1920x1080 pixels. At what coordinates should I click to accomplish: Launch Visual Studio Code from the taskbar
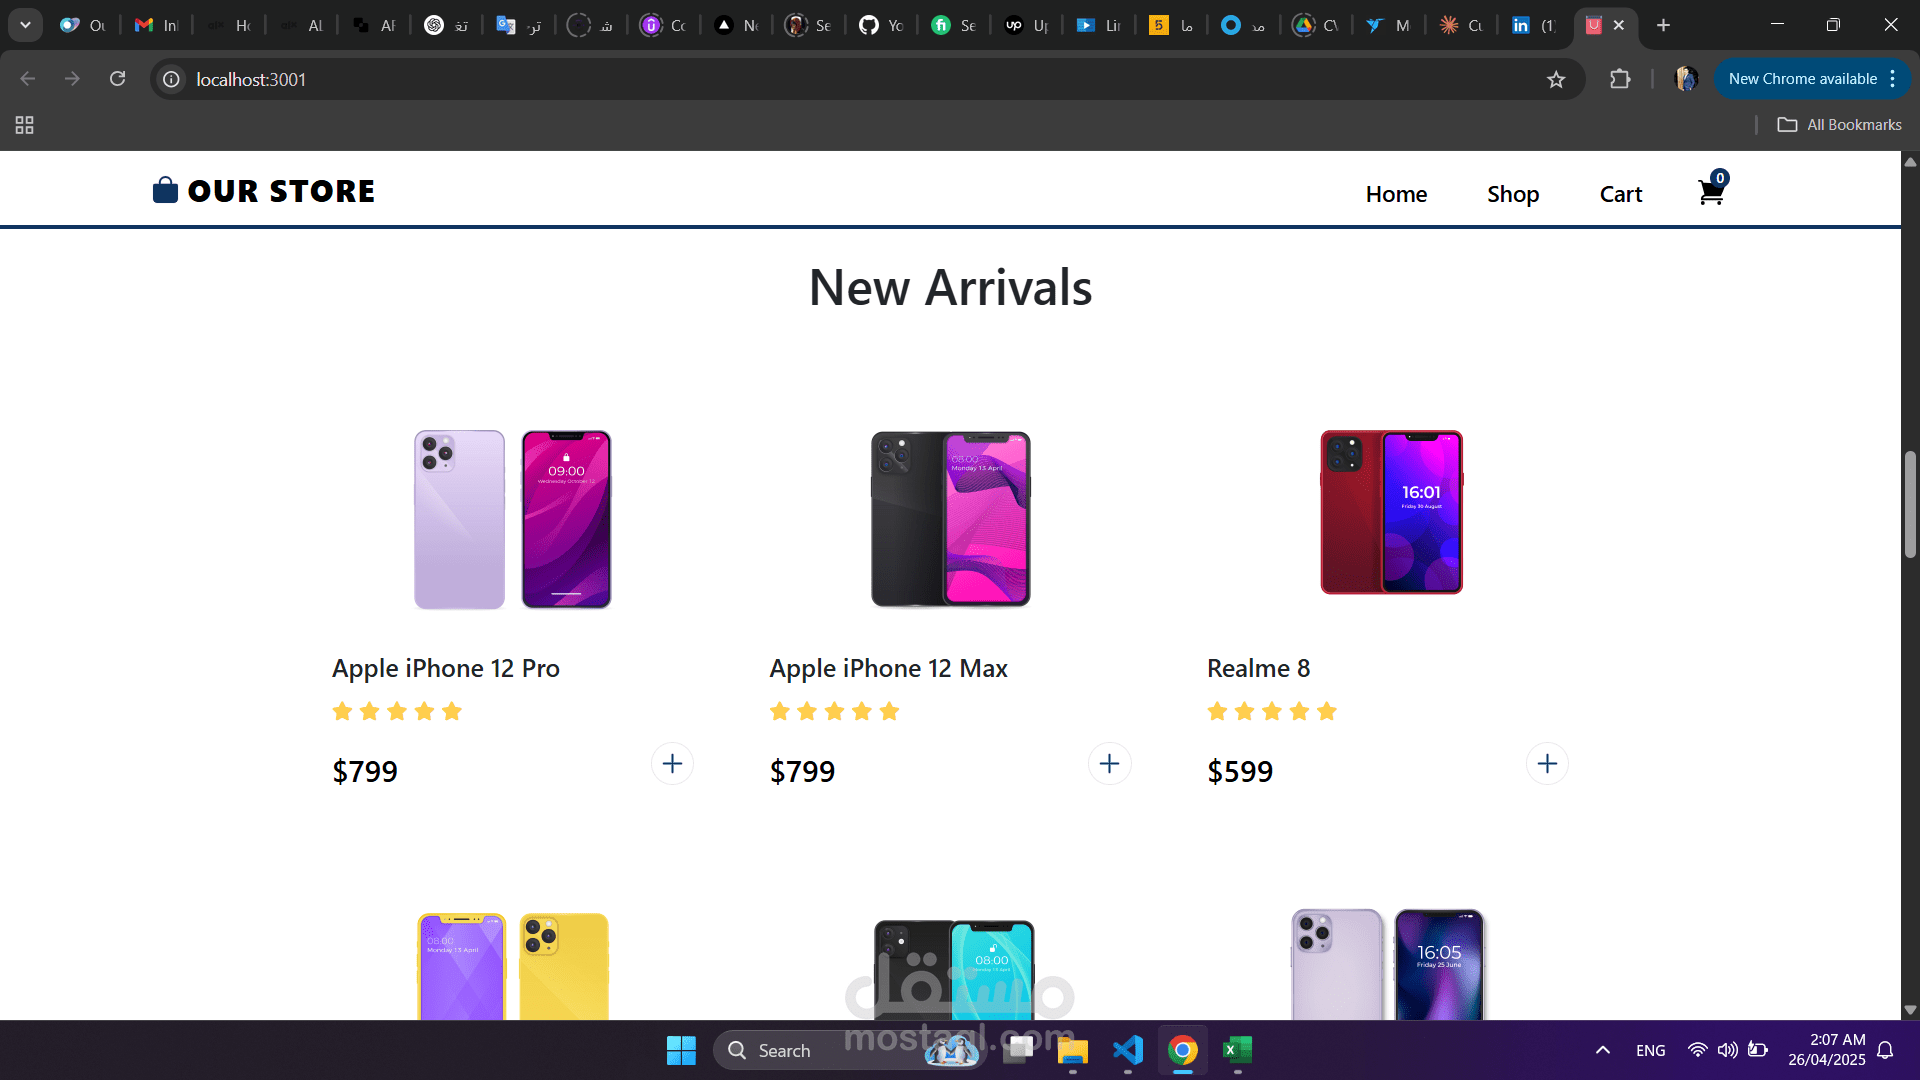click(x=1128, y=1050)
